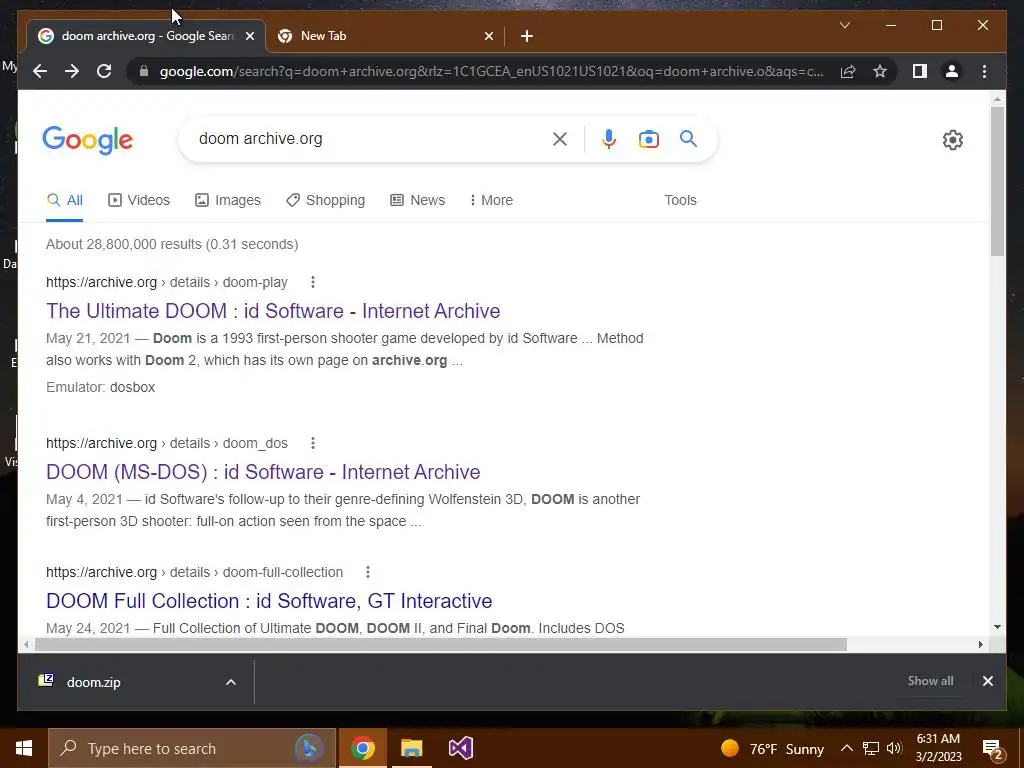1024x768 pixels.
Task: Open Visual Studio from the taskbar
Action: (x=460, y=748)
